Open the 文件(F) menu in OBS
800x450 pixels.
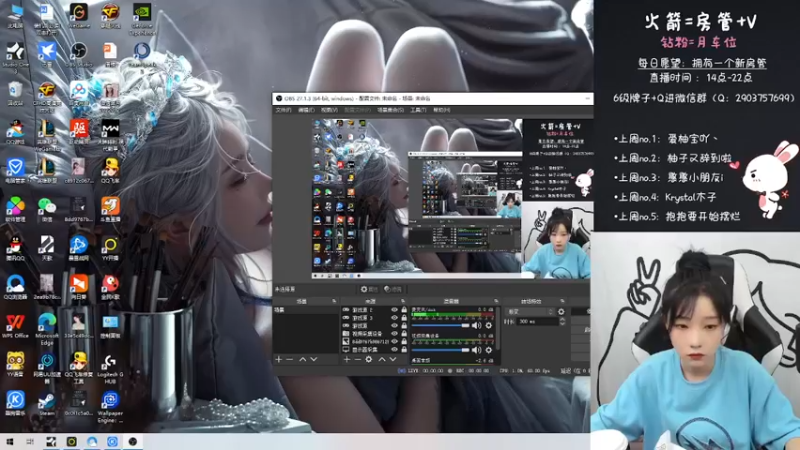[x=284, y=110]
